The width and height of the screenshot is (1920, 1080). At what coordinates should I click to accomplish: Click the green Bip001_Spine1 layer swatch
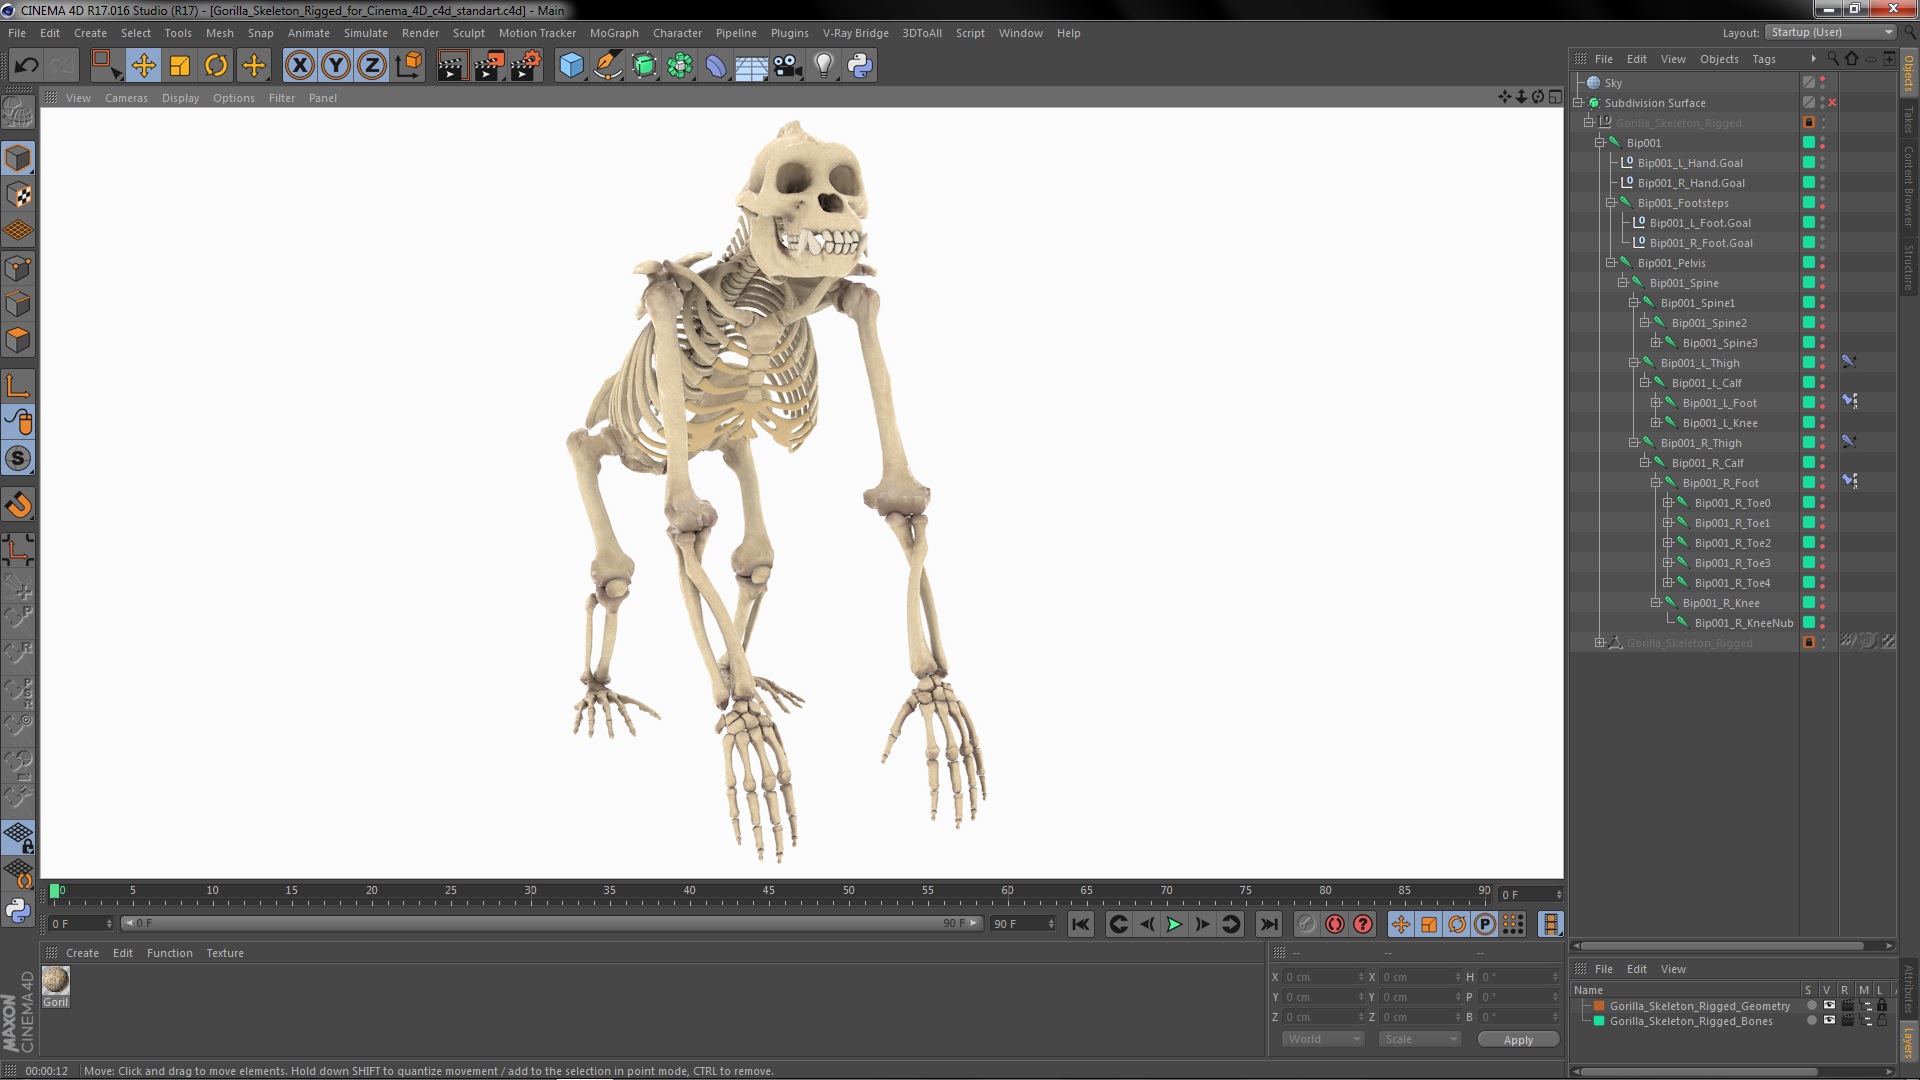[x=1808, y=303]
